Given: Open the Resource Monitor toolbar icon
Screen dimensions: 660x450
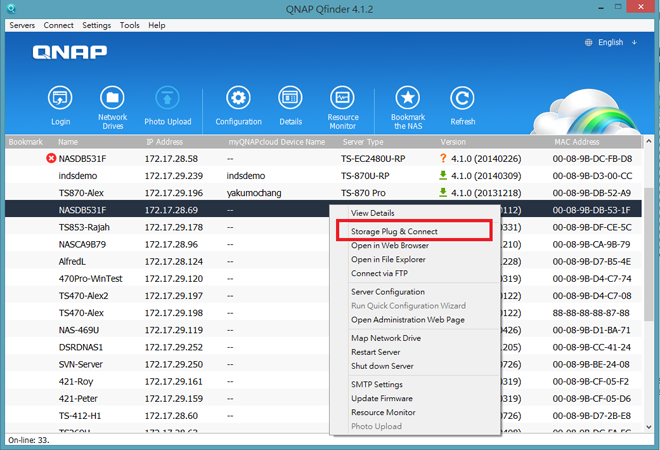Looking at the screenshot, I should (343, 98).
